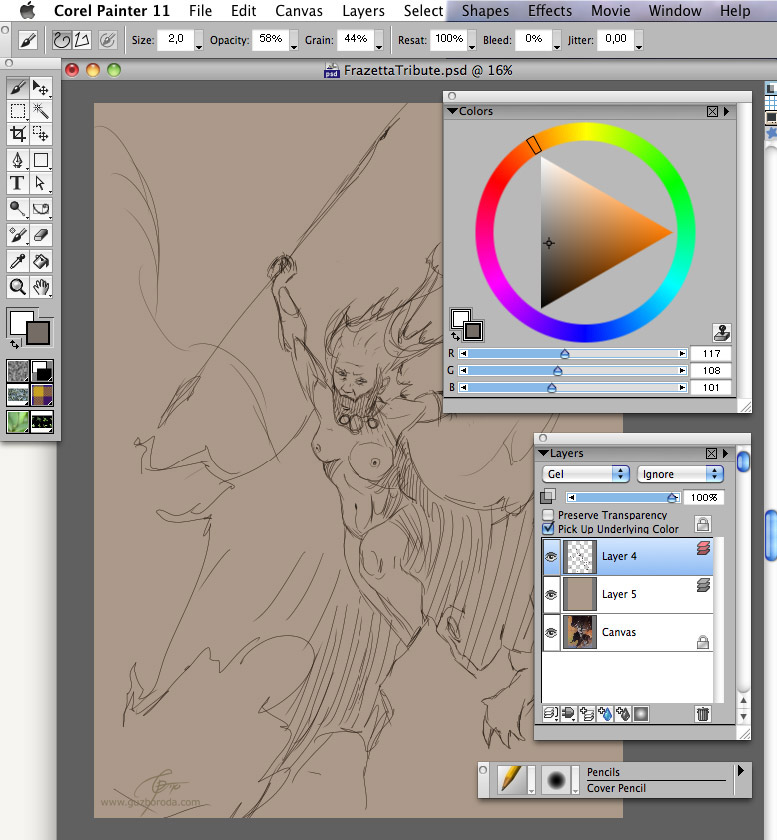Screen dimensions: 777x840
Task: Click the Cover Pencil brush variant
Action: coord(616,788)
